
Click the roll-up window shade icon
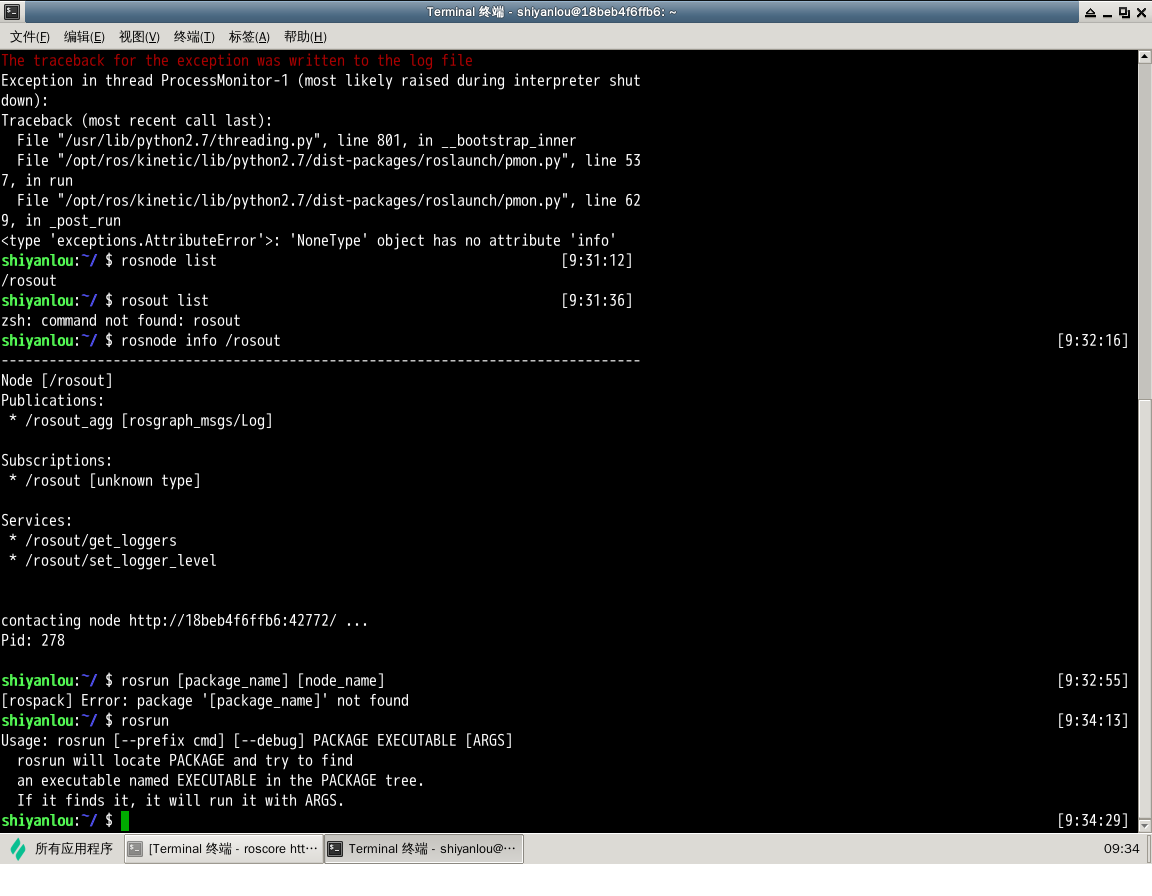1088,12
